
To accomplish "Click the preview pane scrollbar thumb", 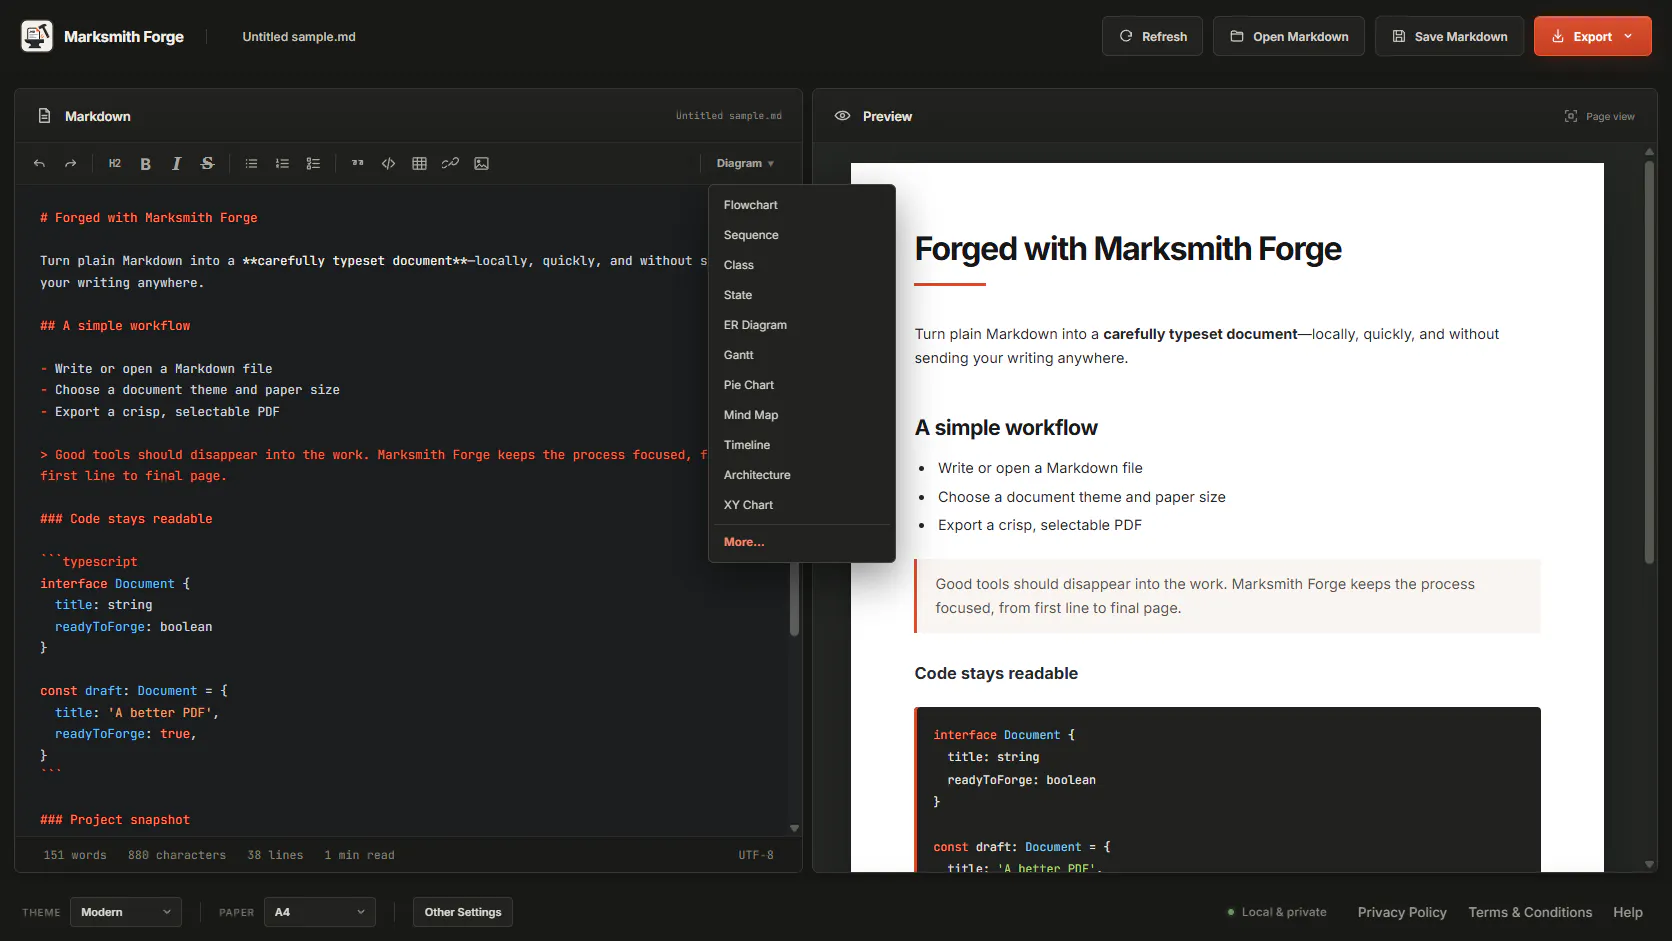I will click(x=1649, y=362).
